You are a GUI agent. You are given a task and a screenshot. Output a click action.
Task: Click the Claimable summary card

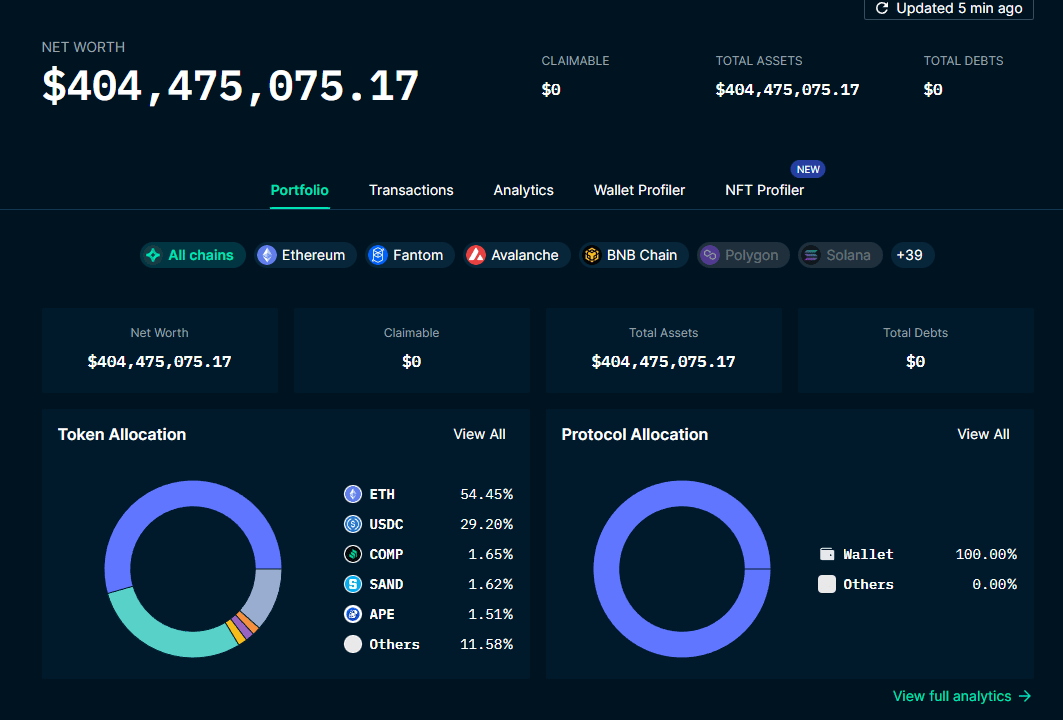pyautogui.click(x=412, y=350)
